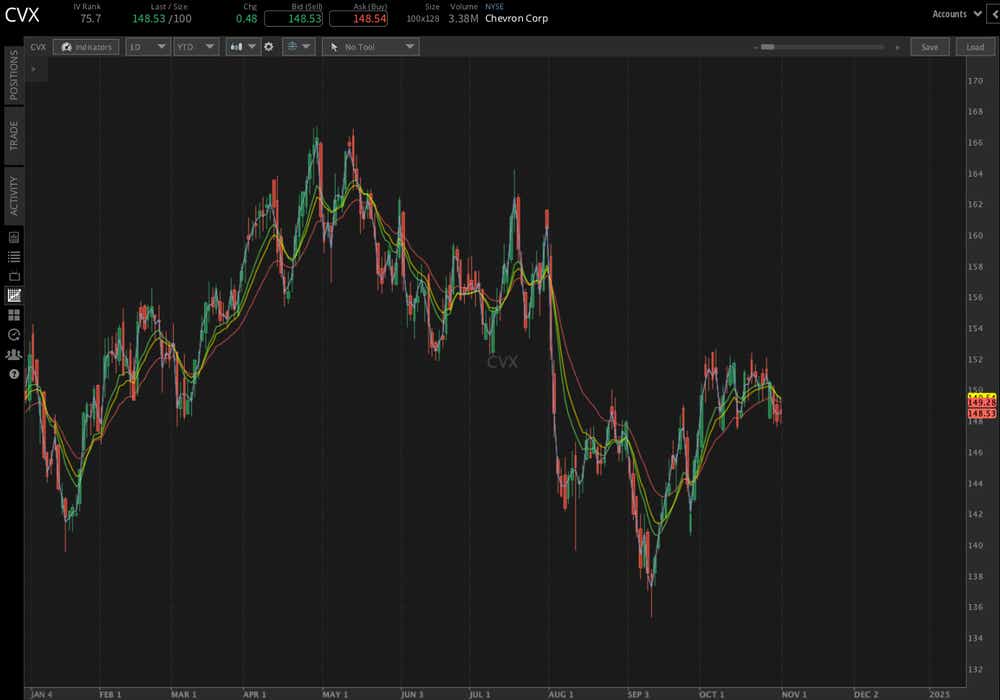
Task: Open the crosshair mode dropdown
Action: click(298, 47)
